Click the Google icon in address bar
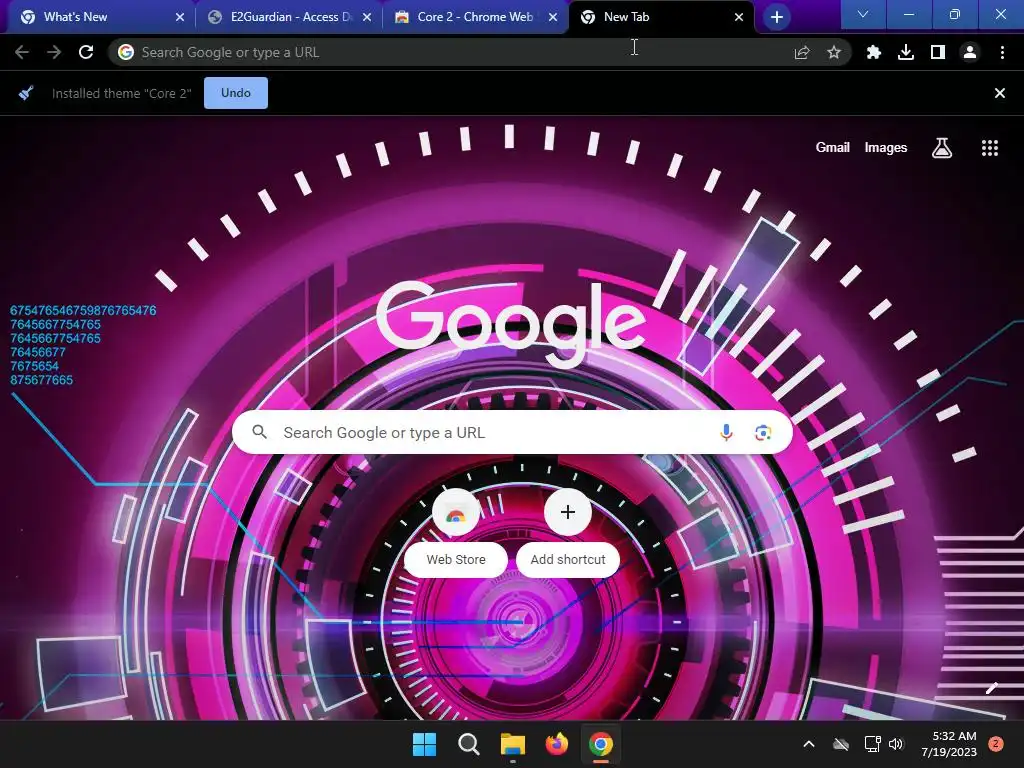This screenshot has width=1024, height=768. (126, 52)
